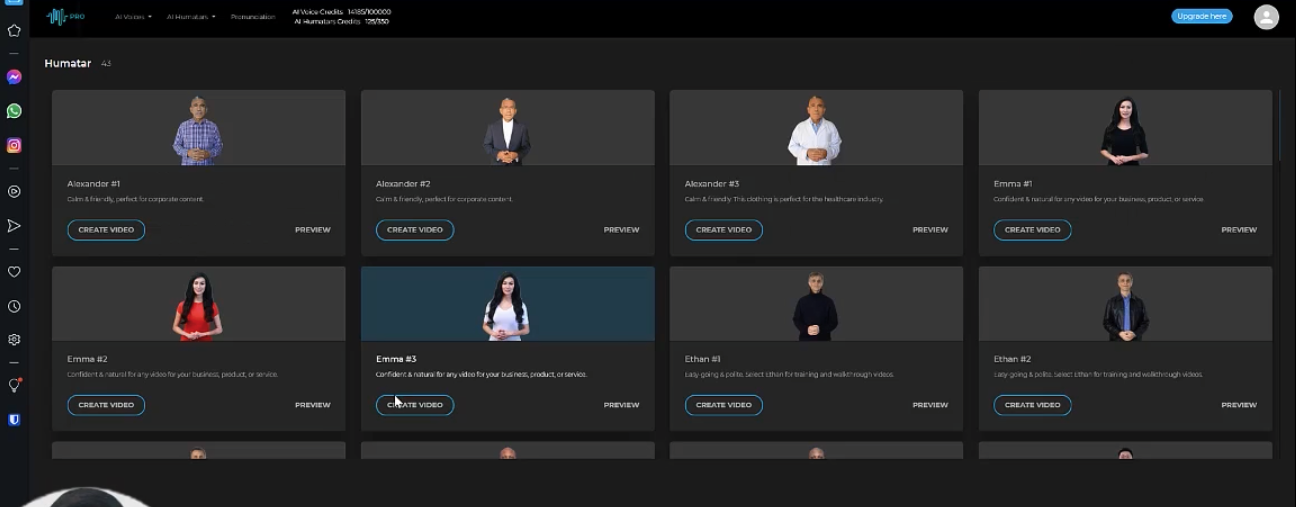
Task: Click the Upgrade here button
Action: (x=1201, y=16)
